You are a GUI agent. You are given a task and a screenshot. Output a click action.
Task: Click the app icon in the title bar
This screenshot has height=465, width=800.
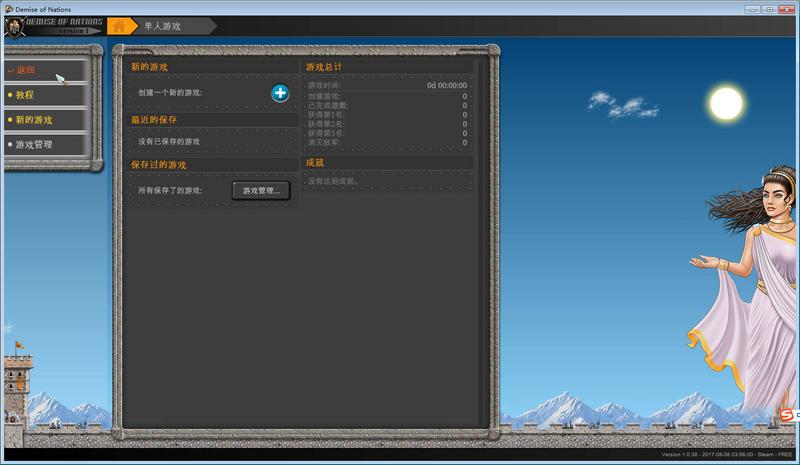(x=8, y=8)
